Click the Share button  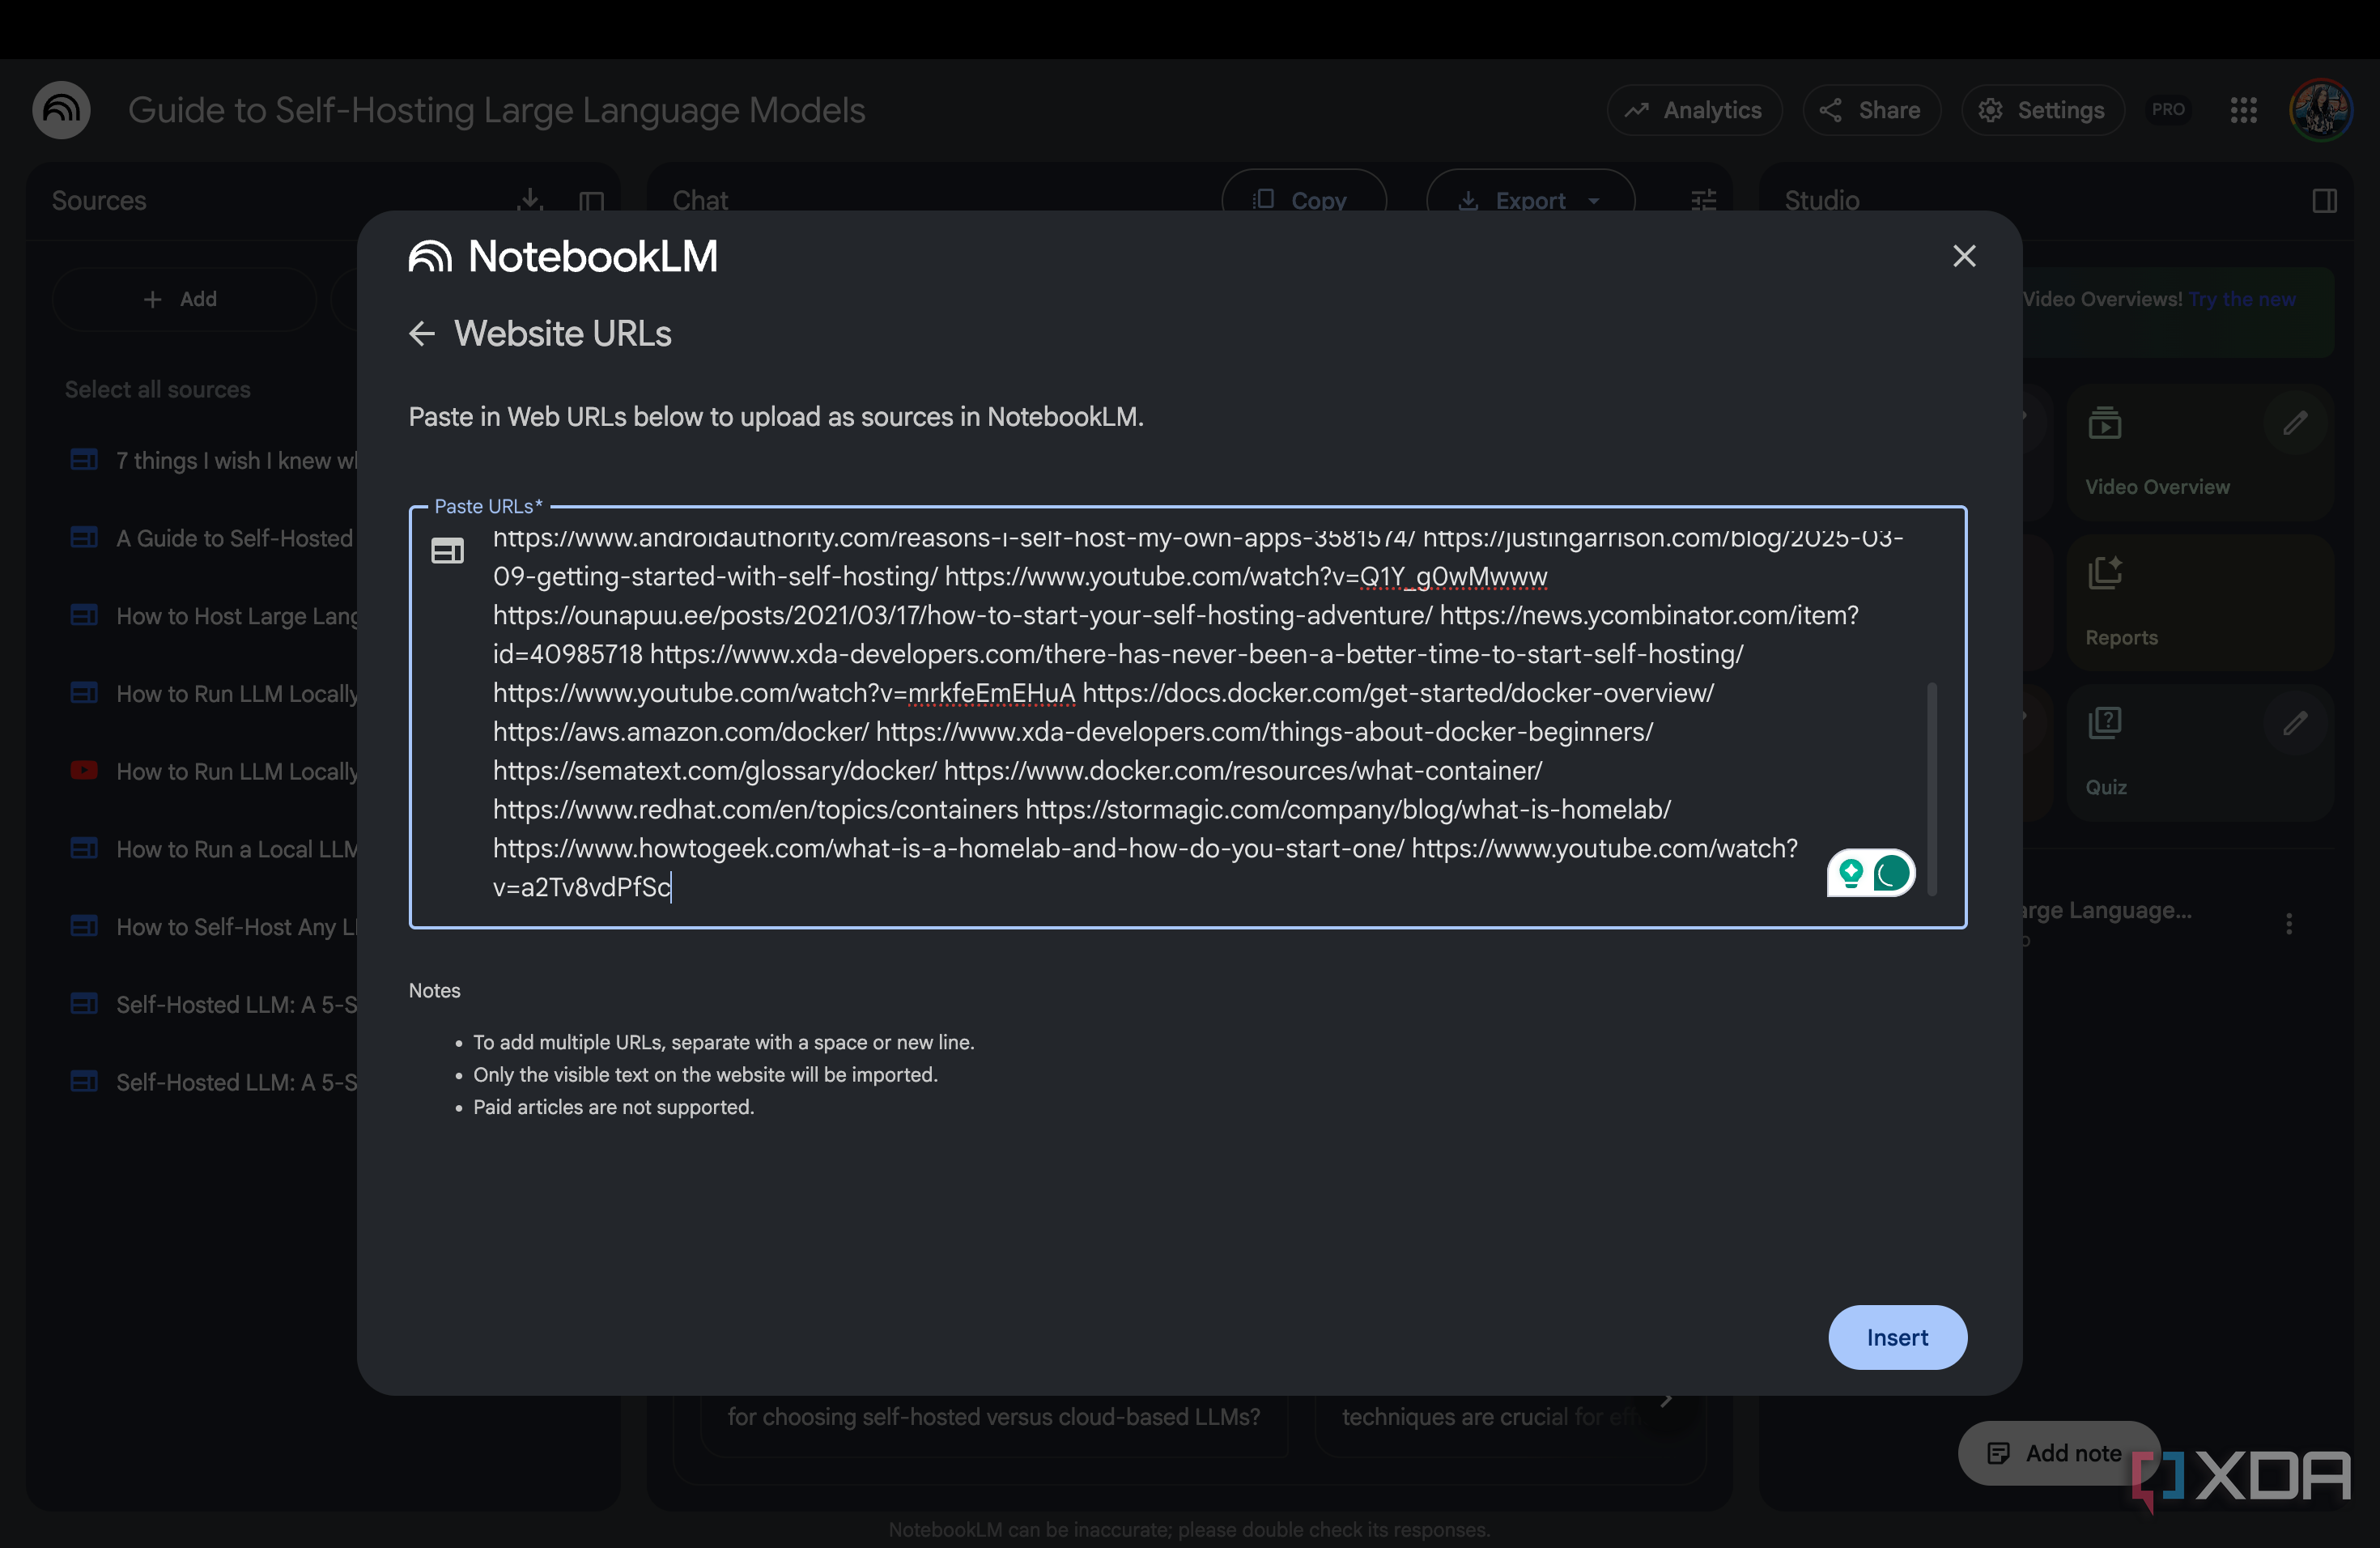(x=1870, y=110)
